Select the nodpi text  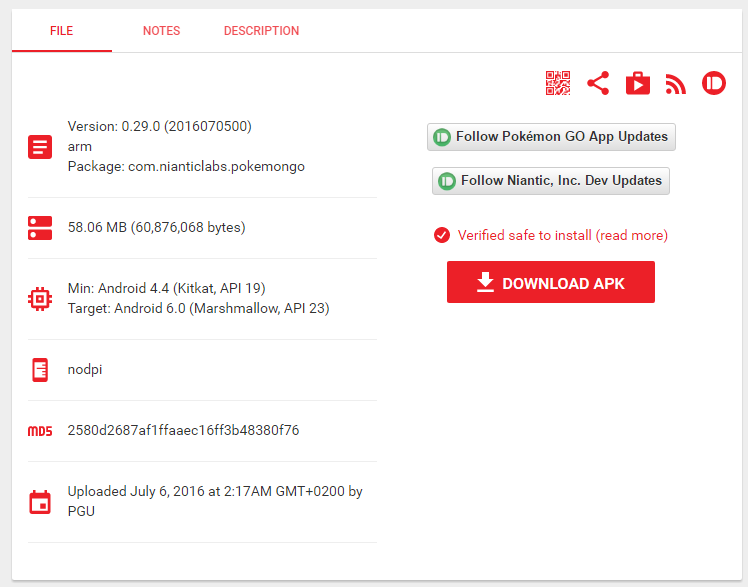(x=85, y=370)
